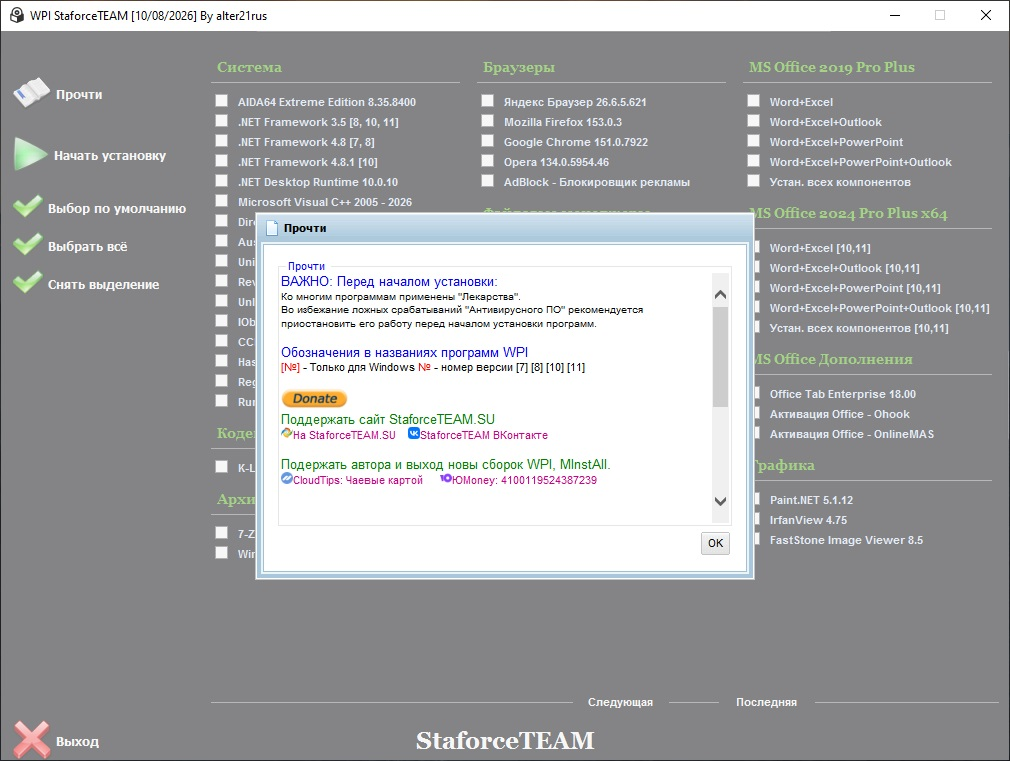The height and width of the screenshot is (761, 1010).
Task: Click the CloudTips icon
Action: [x=287, y=479]
